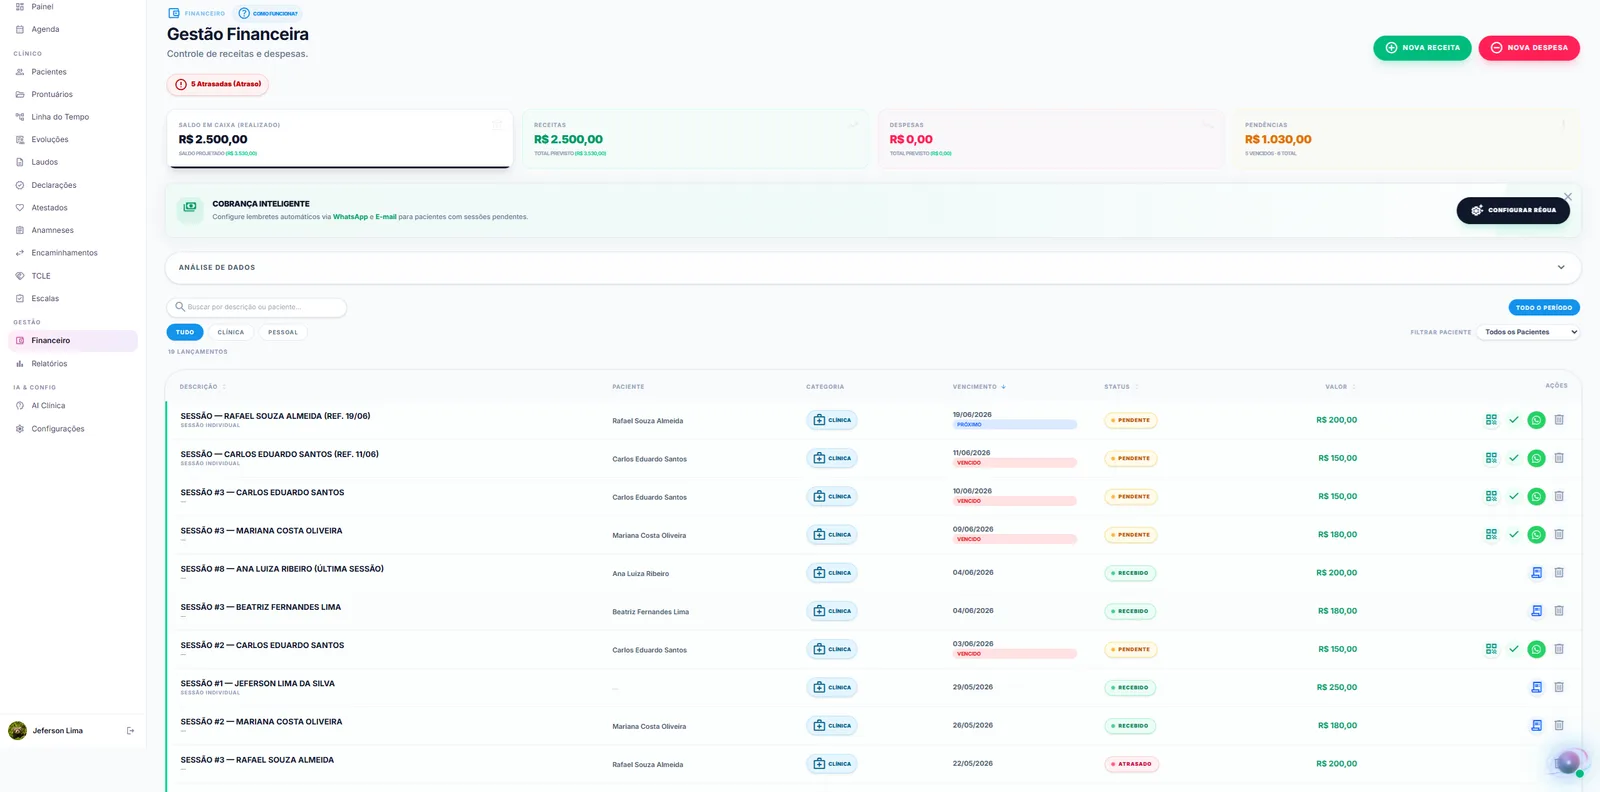The width and height of the screenshot is (1600, 792).
Task: Delete Sessão #8 Ana Luiza Ribeiro entry
Action: coord(1558,573)
